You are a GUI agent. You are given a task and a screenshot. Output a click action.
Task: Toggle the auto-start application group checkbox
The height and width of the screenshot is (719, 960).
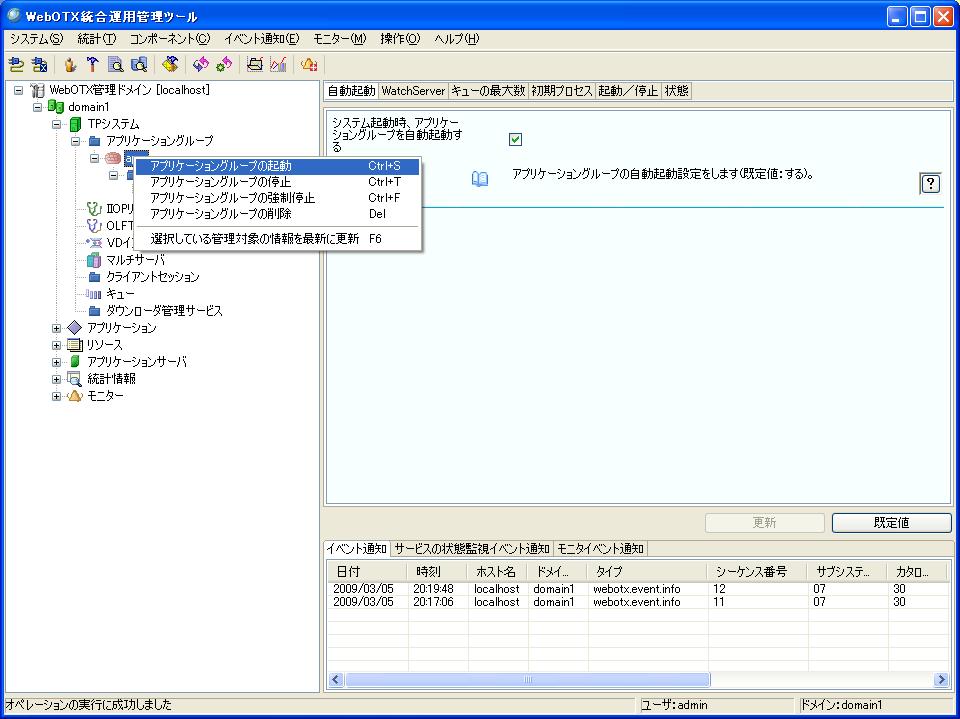click(516, 140)
